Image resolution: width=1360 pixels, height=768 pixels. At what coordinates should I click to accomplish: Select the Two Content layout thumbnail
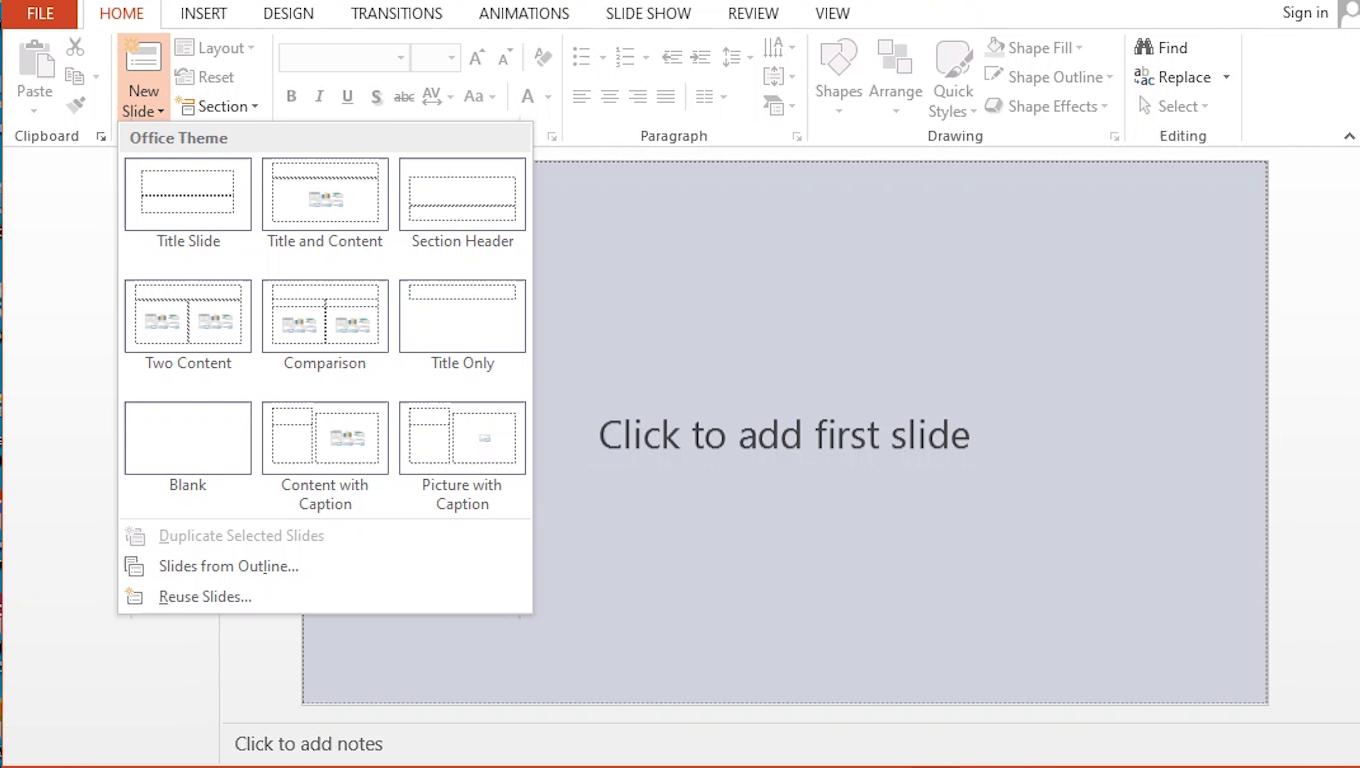click(188, 316)
